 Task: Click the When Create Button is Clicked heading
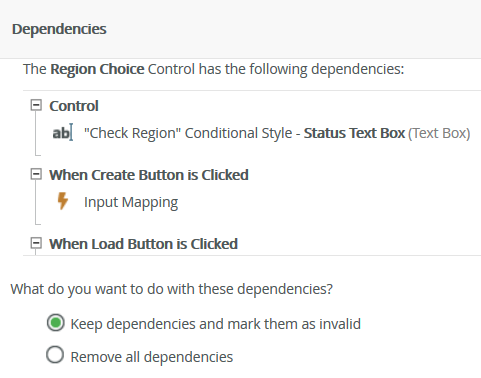click(x=149, y=175)
